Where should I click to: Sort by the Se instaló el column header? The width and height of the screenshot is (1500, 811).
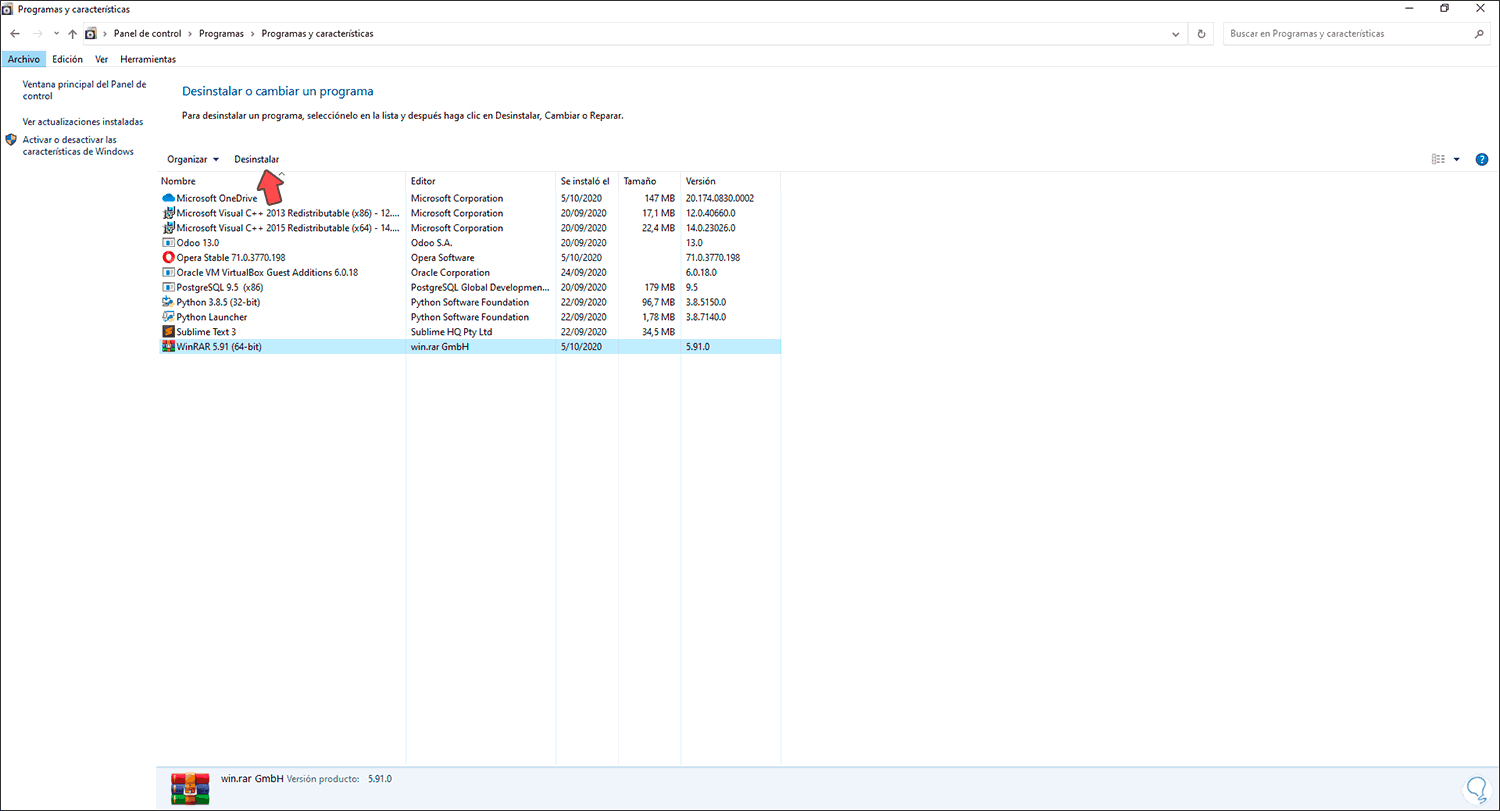[x=587, y=181]
